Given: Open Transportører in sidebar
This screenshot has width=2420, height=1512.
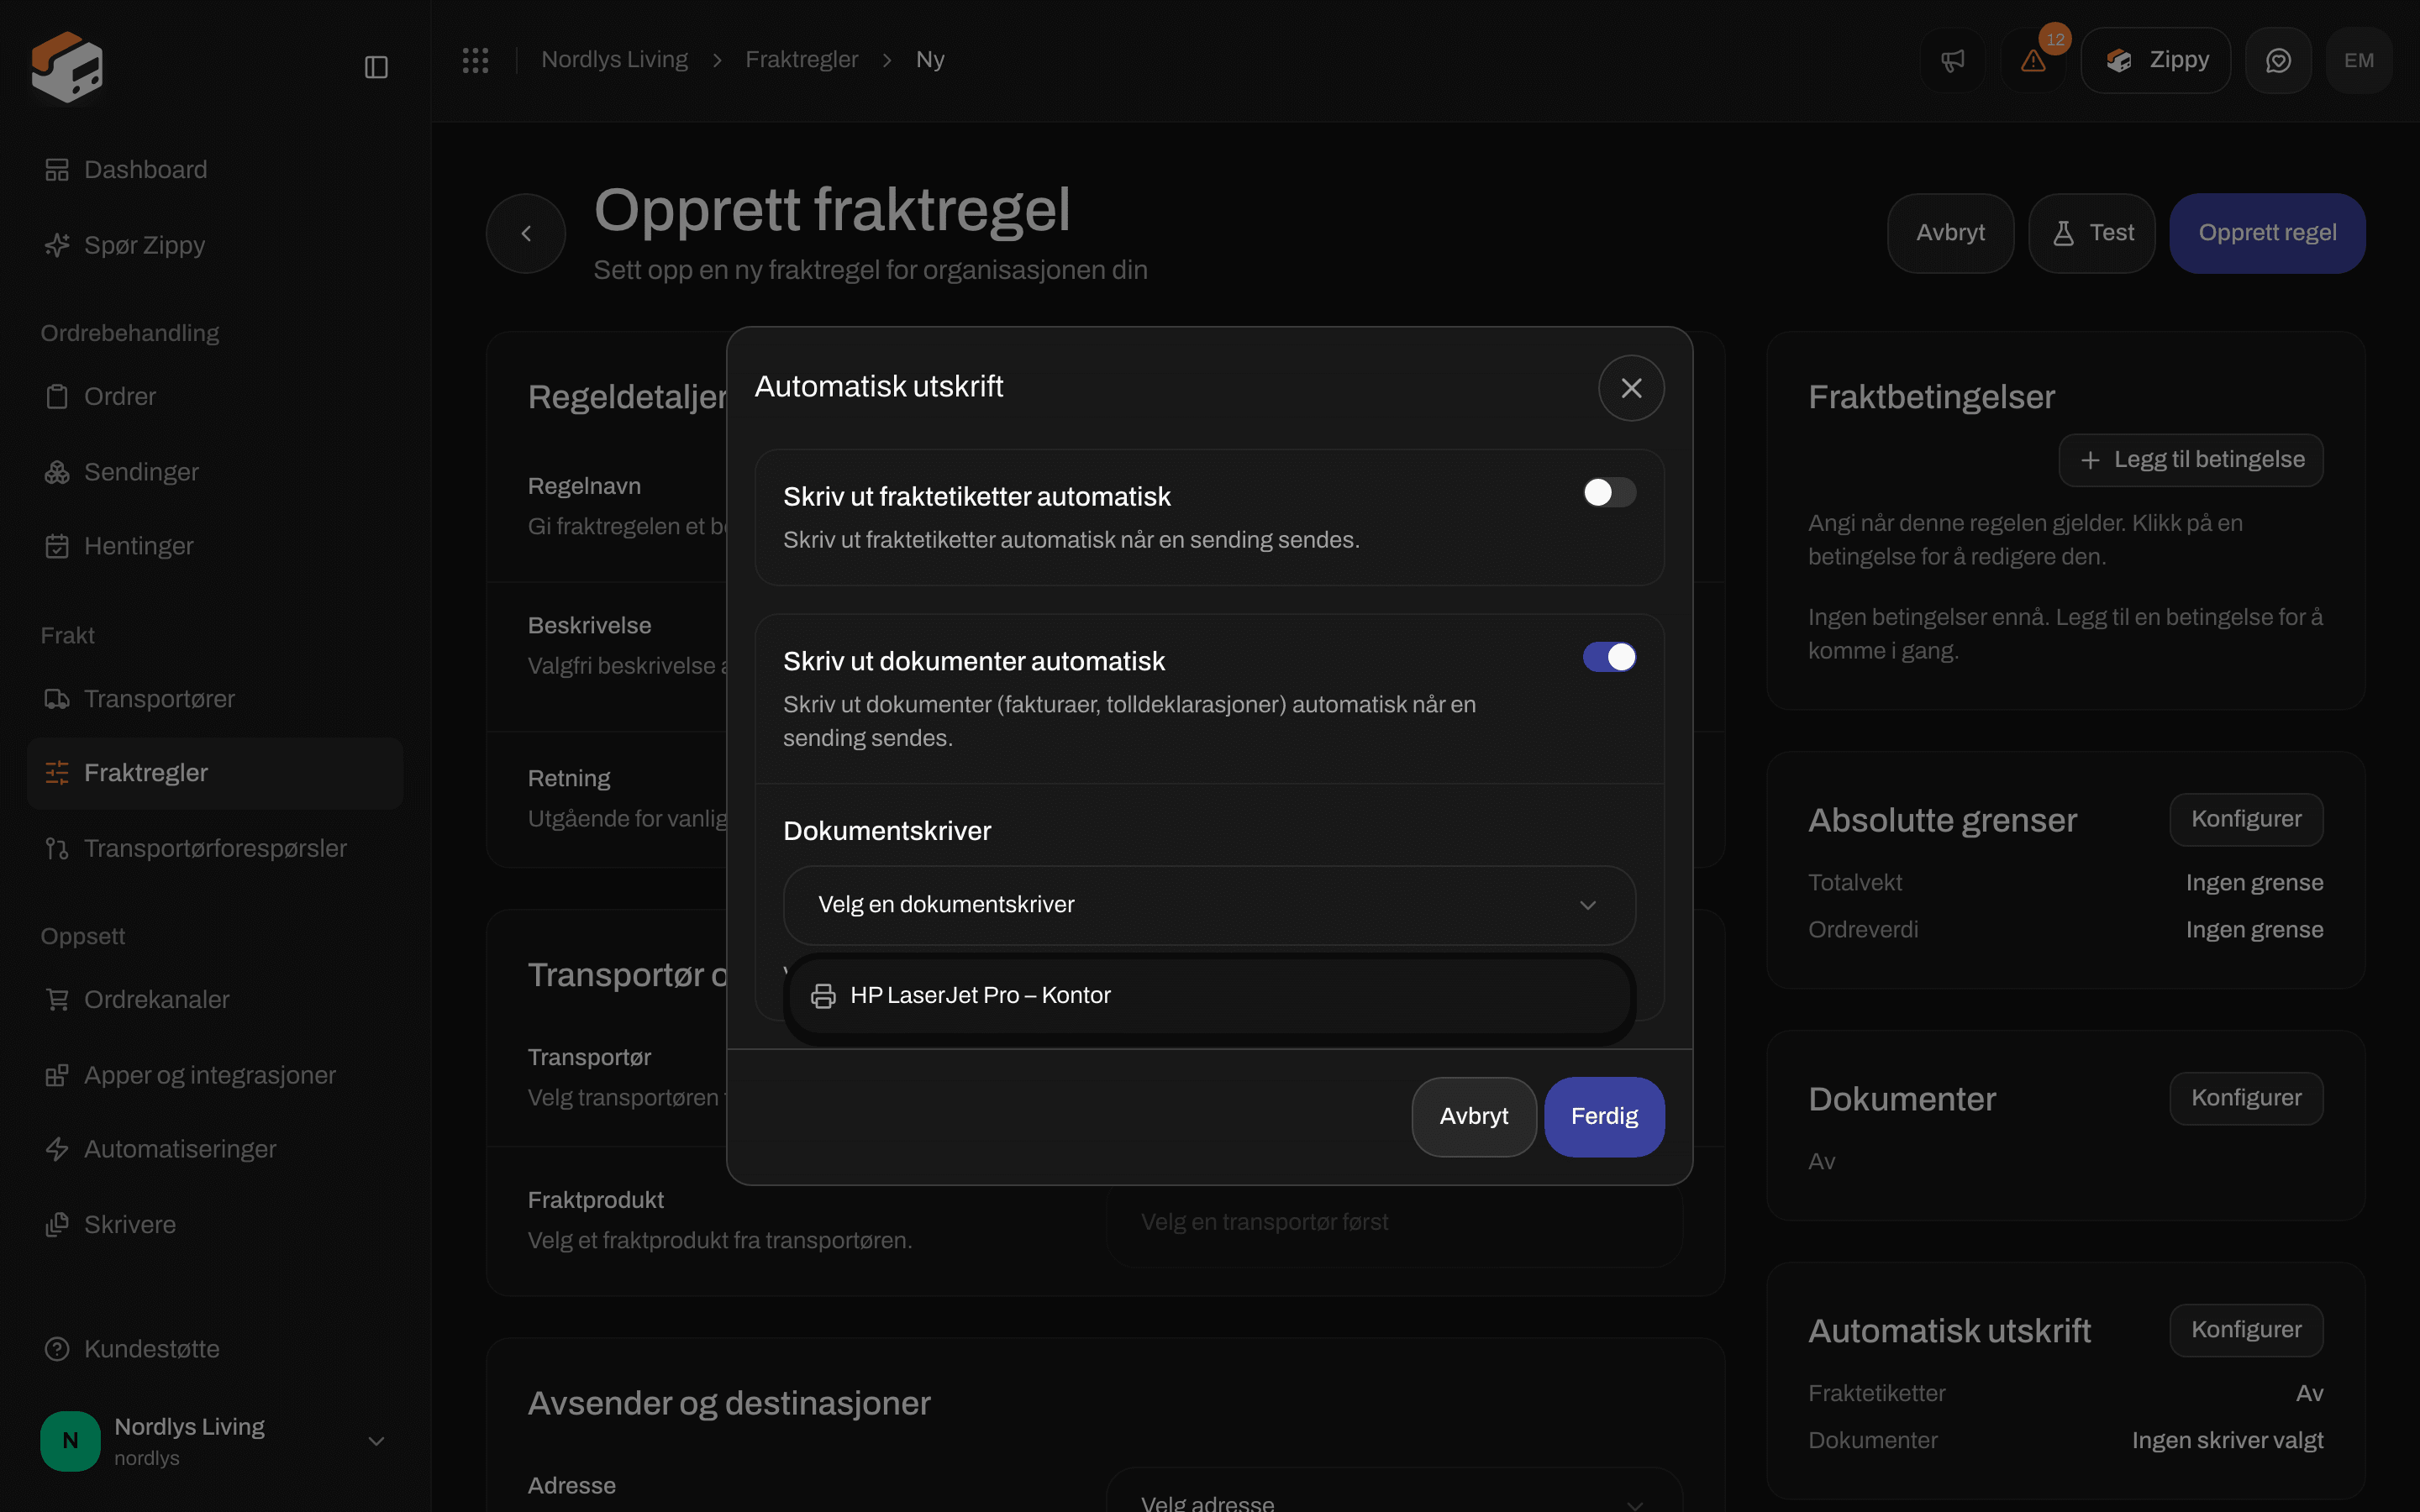Looking at the screenshot, I should [215, 699].
